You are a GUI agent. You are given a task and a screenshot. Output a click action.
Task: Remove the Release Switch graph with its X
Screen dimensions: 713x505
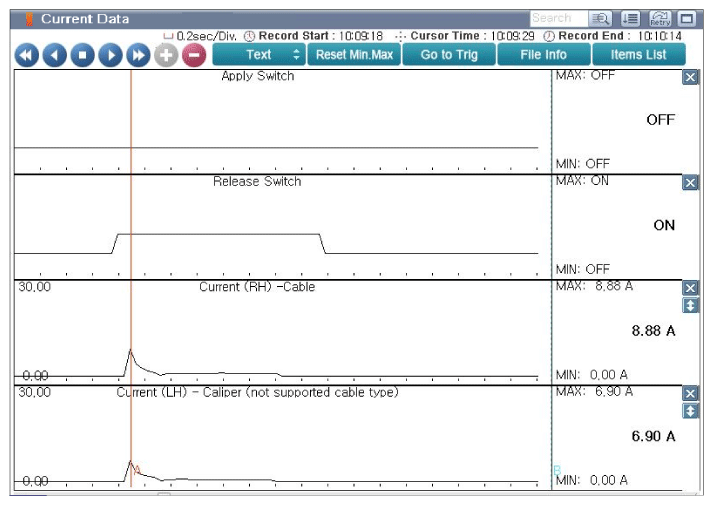[x=690, y=183]
